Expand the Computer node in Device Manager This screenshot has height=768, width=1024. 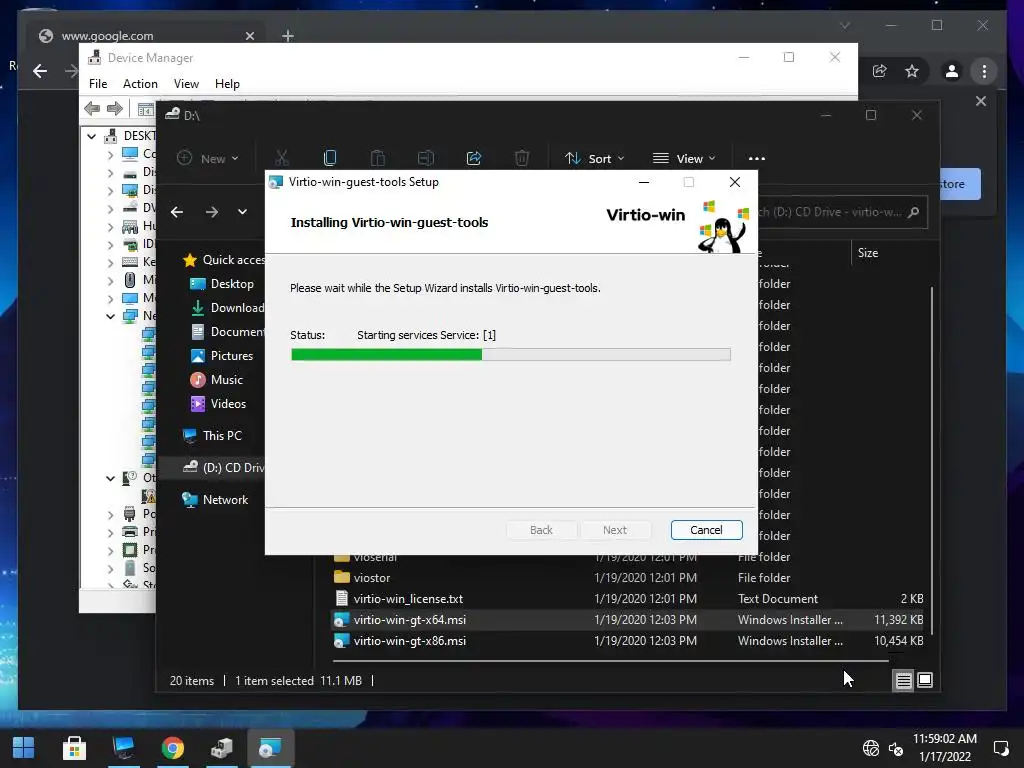[110, 155]
